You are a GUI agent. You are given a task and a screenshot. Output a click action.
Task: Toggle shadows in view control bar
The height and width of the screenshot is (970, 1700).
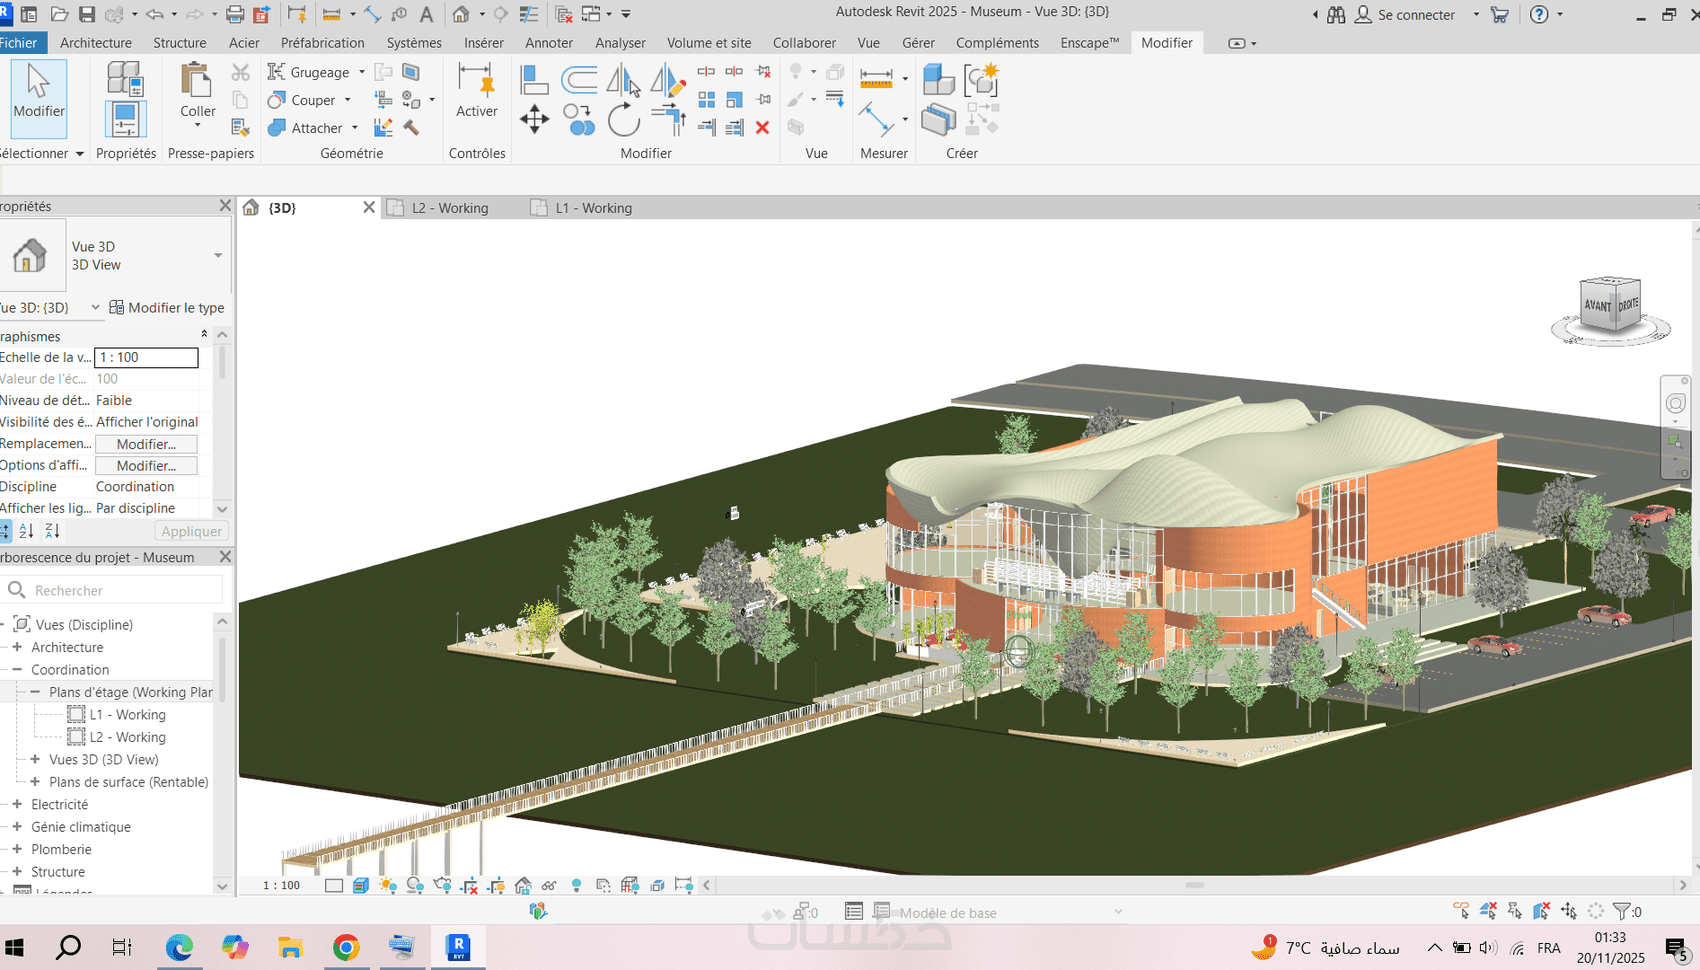point(415,885)
